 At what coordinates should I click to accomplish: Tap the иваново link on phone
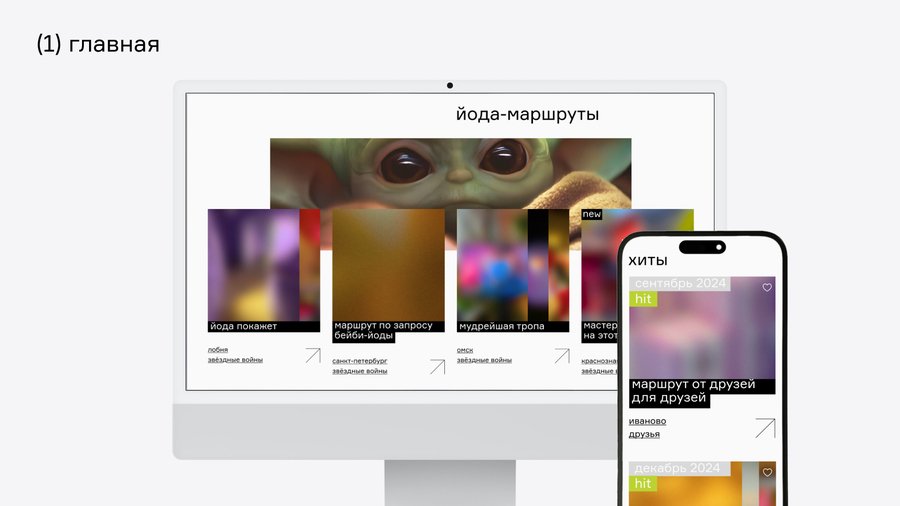(x=647, y=421)
